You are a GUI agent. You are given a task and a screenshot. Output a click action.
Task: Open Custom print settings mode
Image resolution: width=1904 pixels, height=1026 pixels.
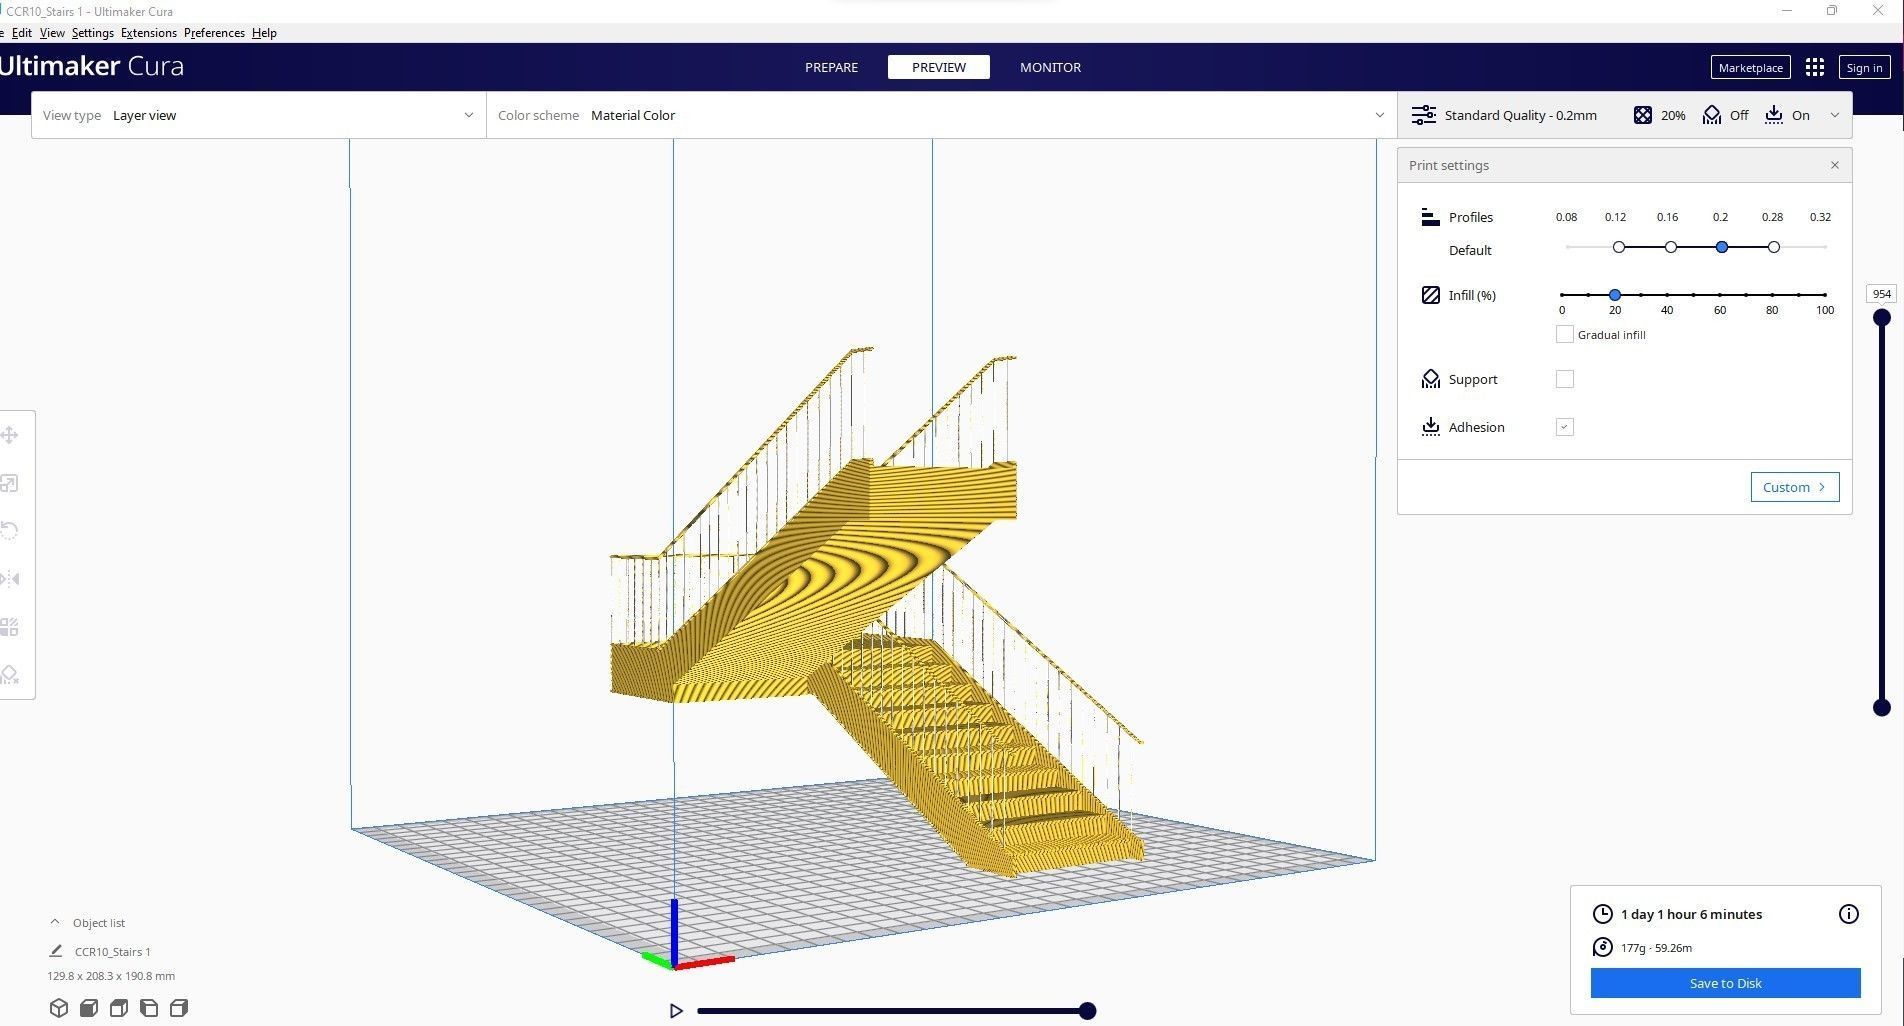(x=1795, y=487)
